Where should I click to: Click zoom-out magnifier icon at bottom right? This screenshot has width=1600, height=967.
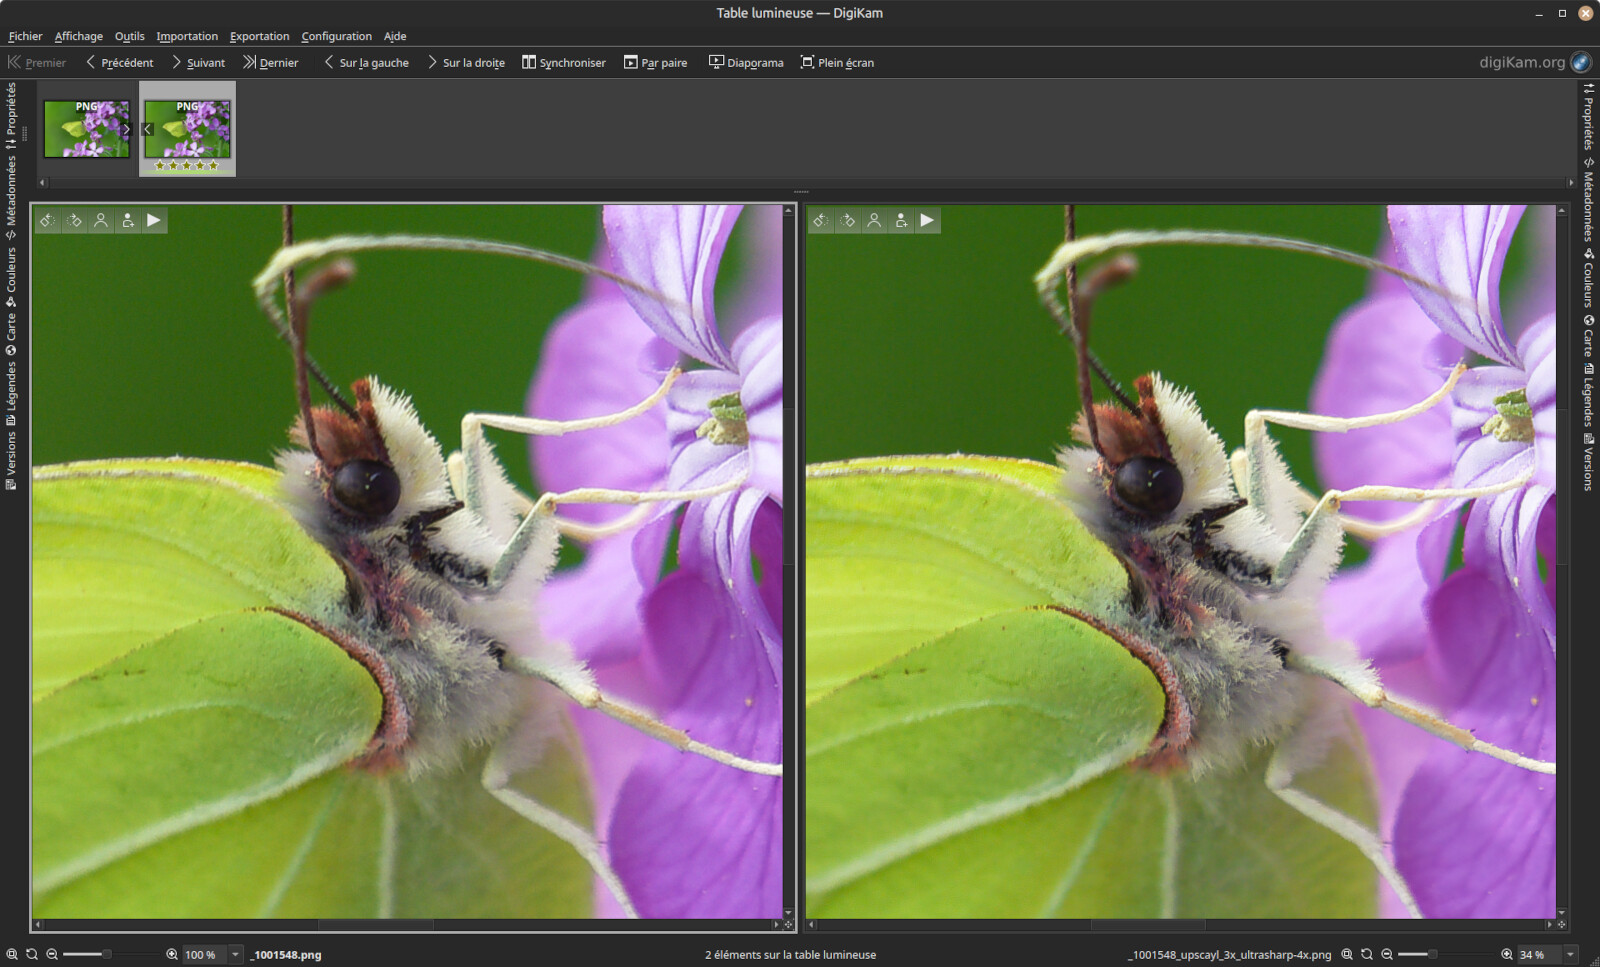tap(1387, 954)
